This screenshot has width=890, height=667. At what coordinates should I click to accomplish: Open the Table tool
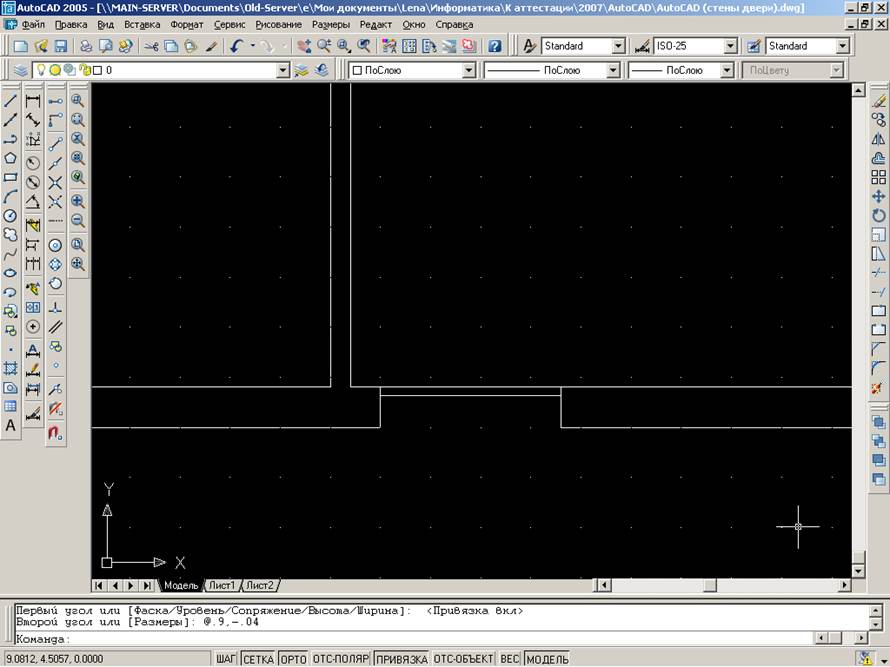(10, 406)
